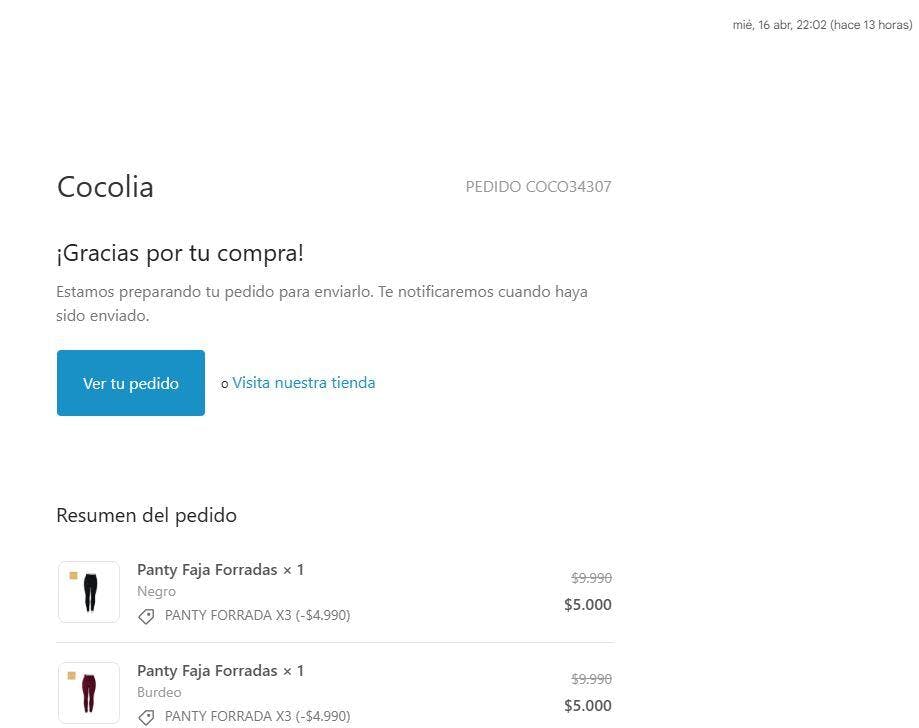Click struck-through $9.990 on Negro item

click(x=591, y=578)
